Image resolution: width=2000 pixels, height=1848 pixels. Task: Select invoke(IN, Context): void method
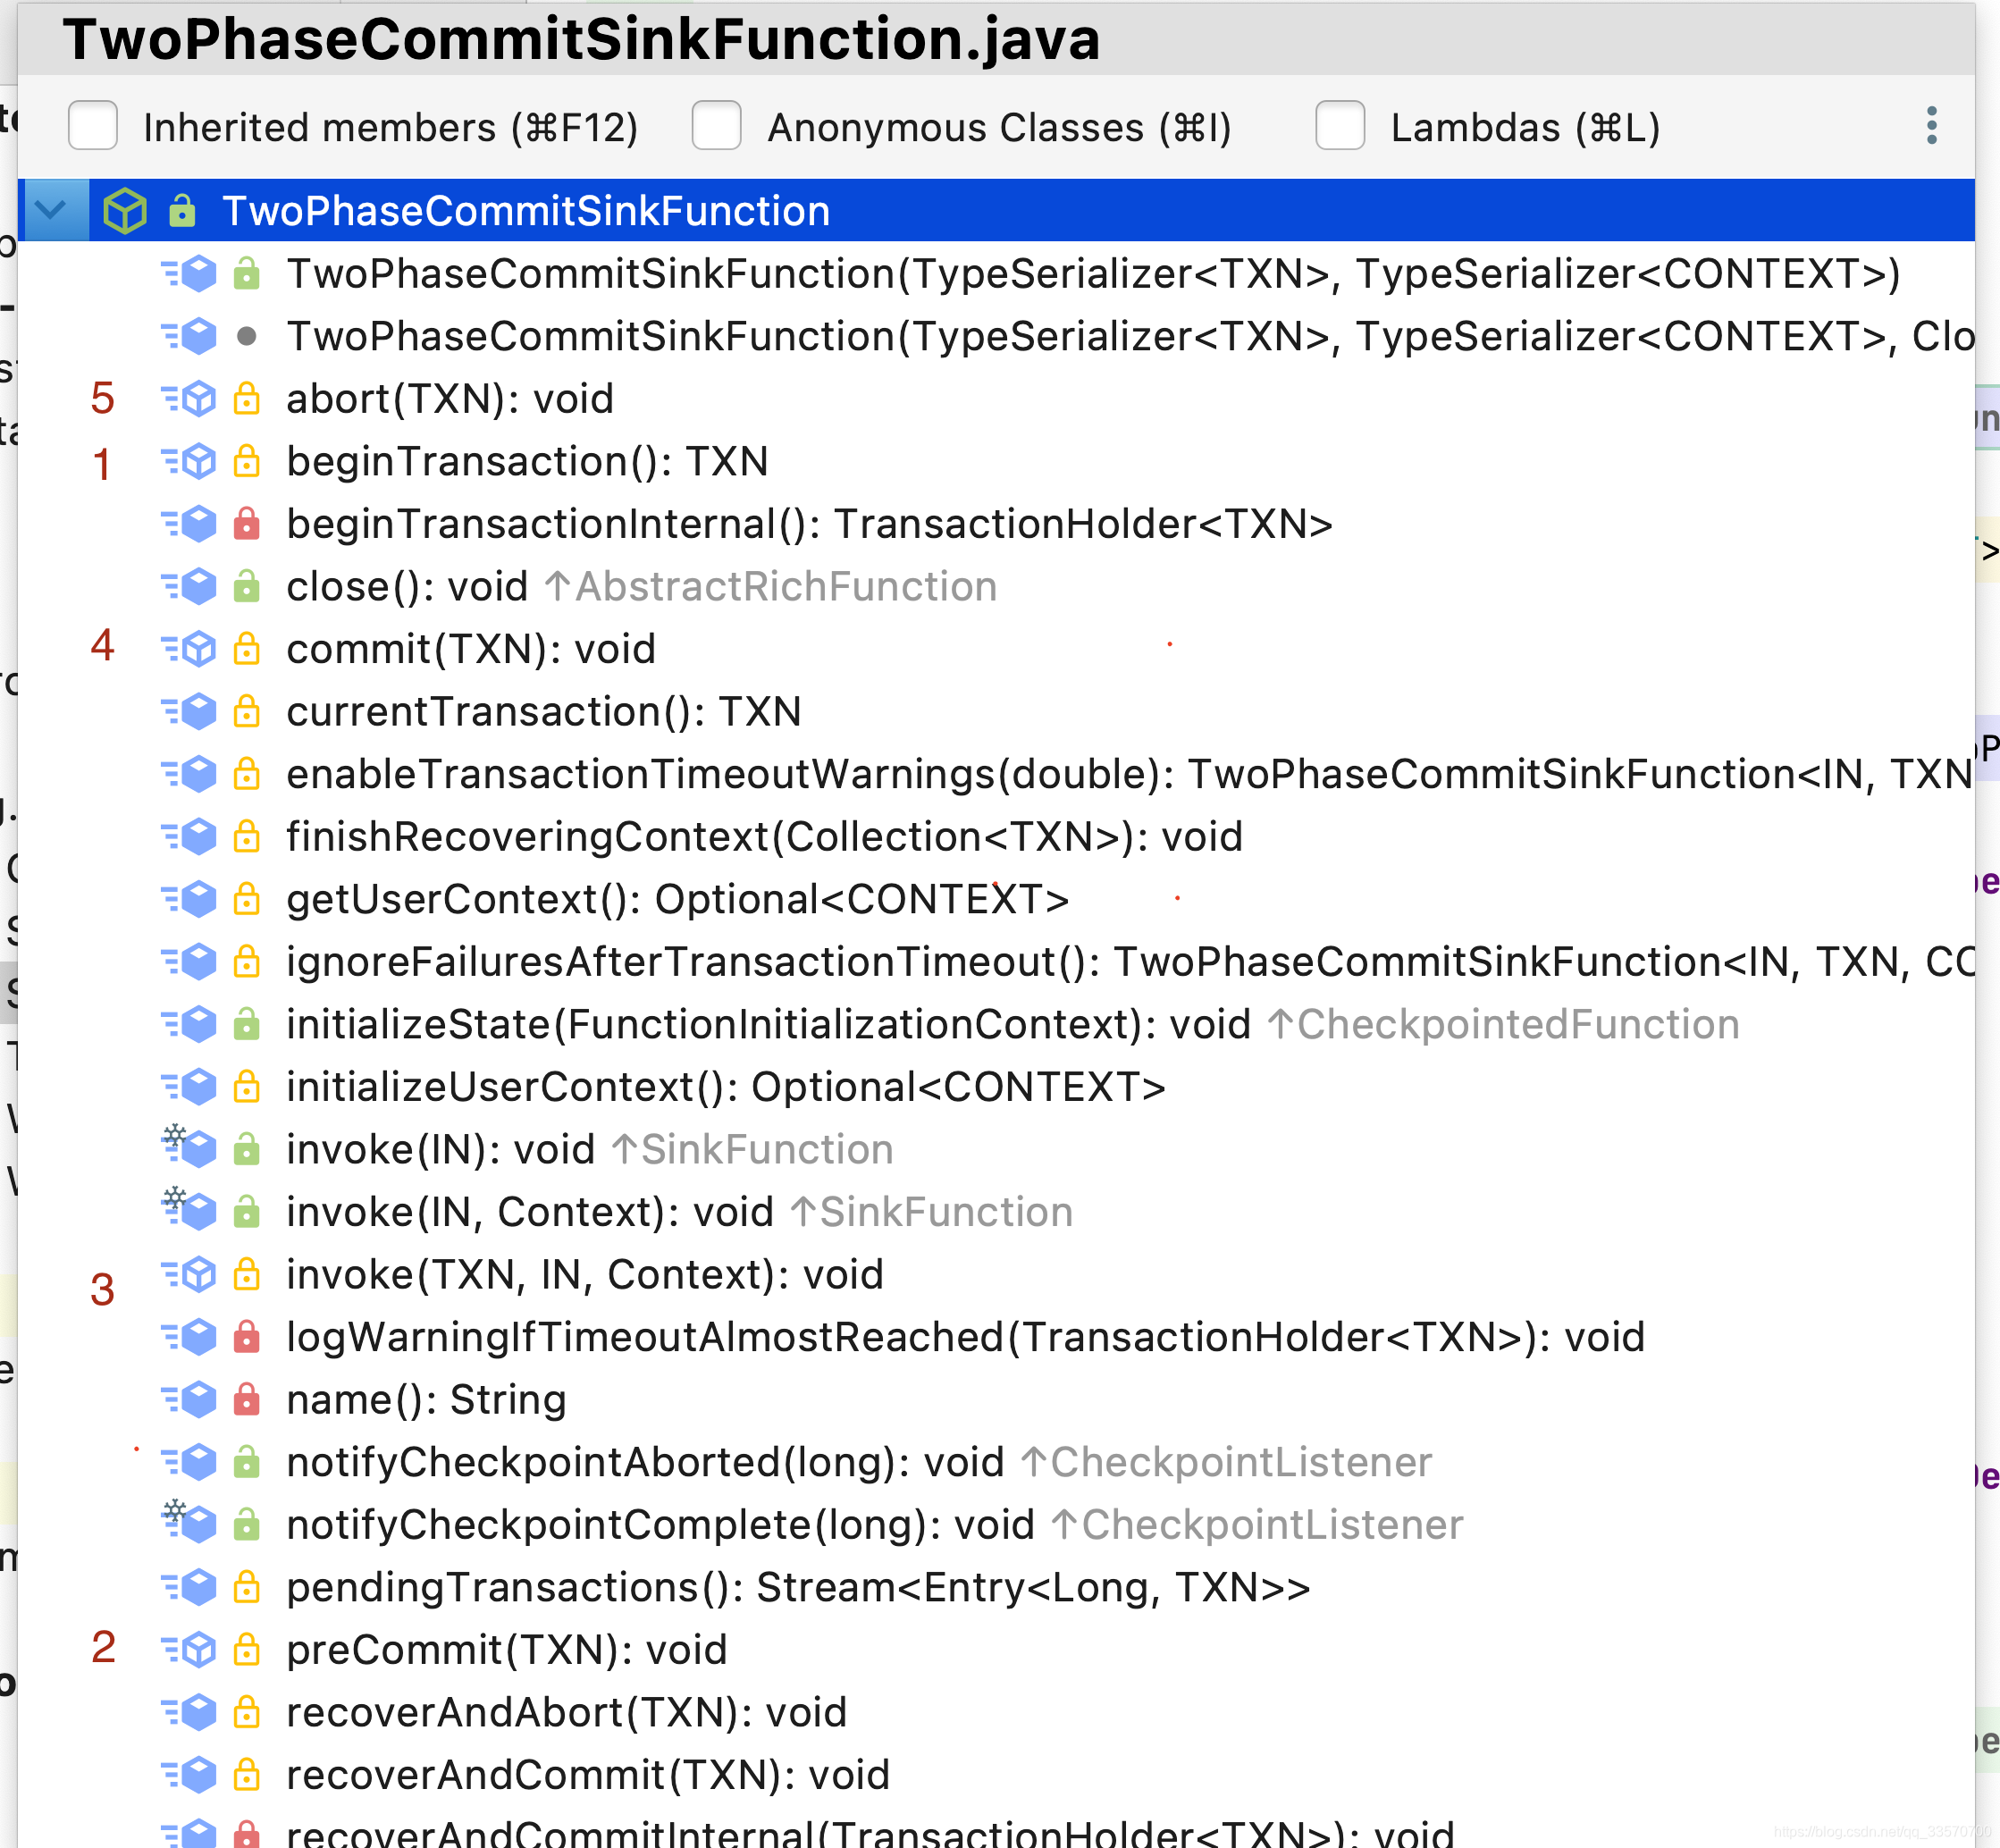(x=530, y=1212)
